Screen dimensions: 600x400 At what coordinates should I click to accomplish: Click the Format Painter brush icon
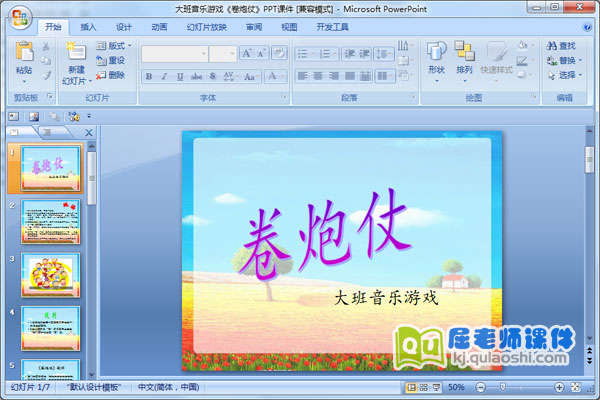(x=46, y=75)
